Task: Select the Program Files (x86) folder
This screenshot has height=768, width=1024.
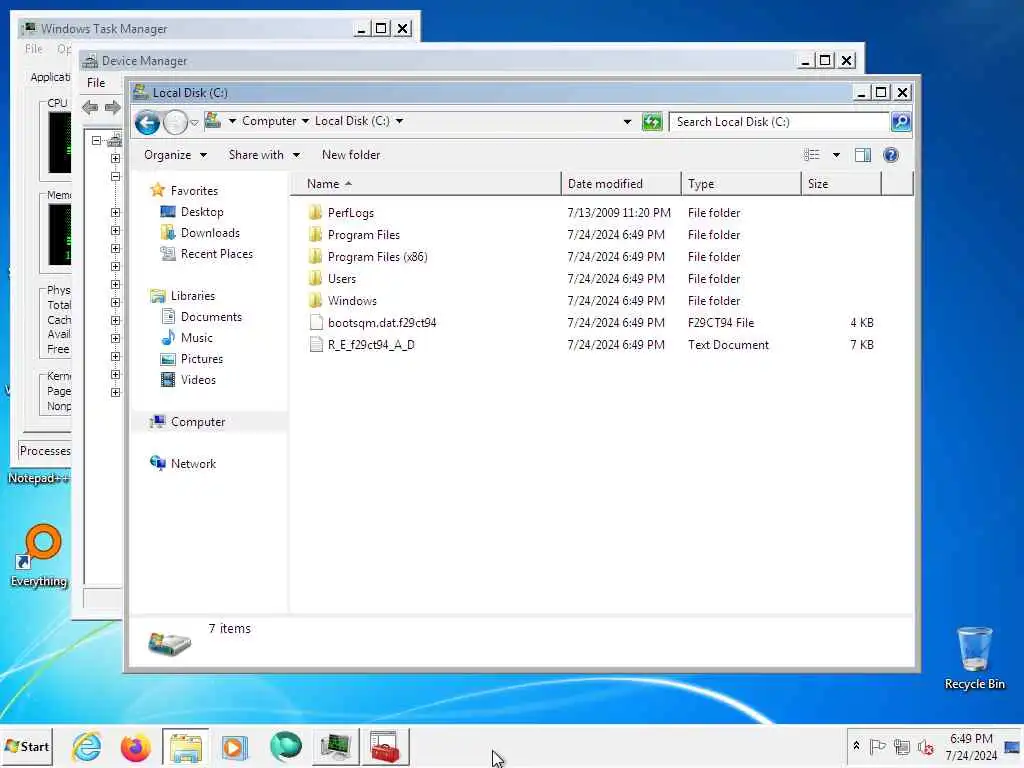Action: coord(377,257)
